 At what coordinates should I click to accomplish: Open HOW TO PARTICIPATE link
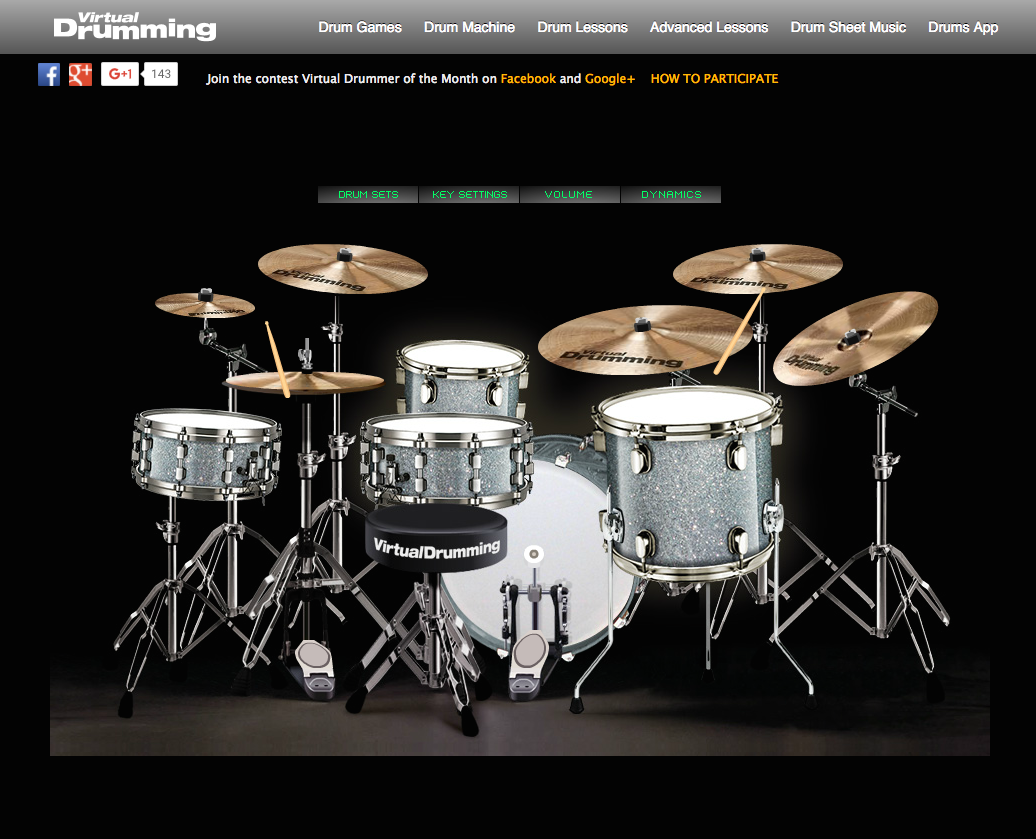pyautogui.click(x=714, y=79)
